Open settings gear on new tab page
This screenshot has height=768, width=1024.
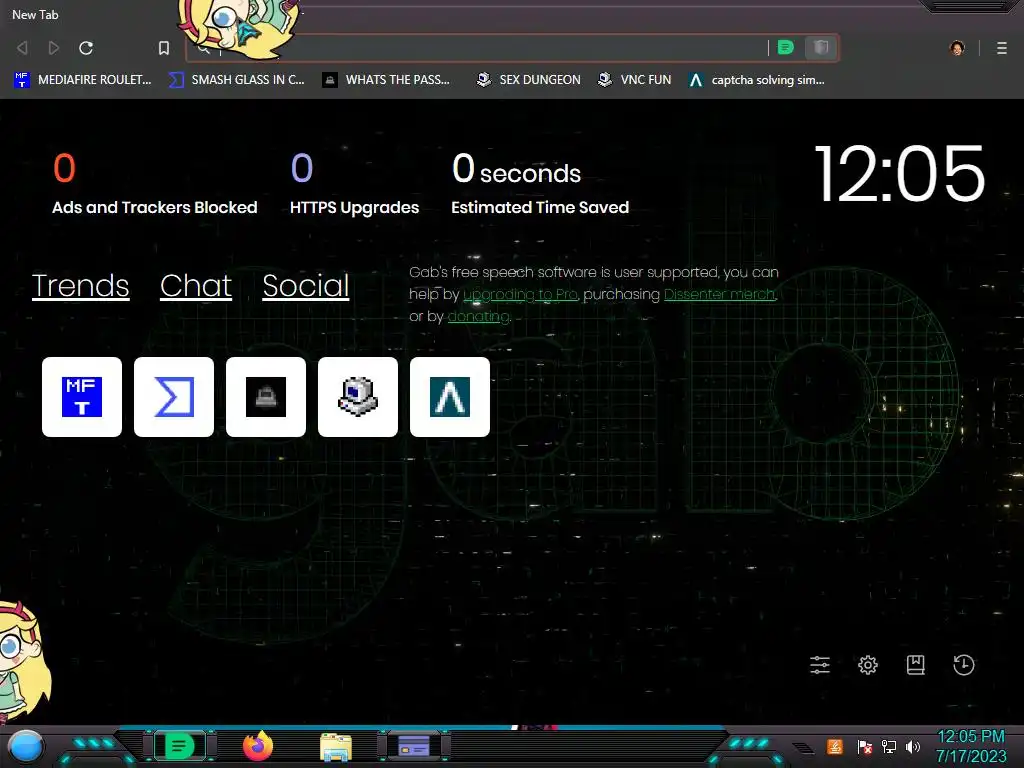[x=868, y=665]
